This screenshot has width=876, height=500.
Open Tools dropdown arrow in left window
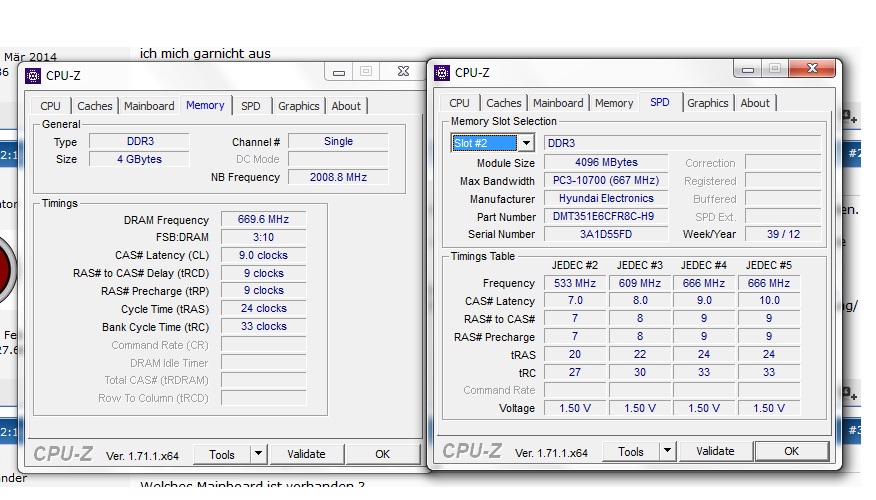tap(258, 454)
